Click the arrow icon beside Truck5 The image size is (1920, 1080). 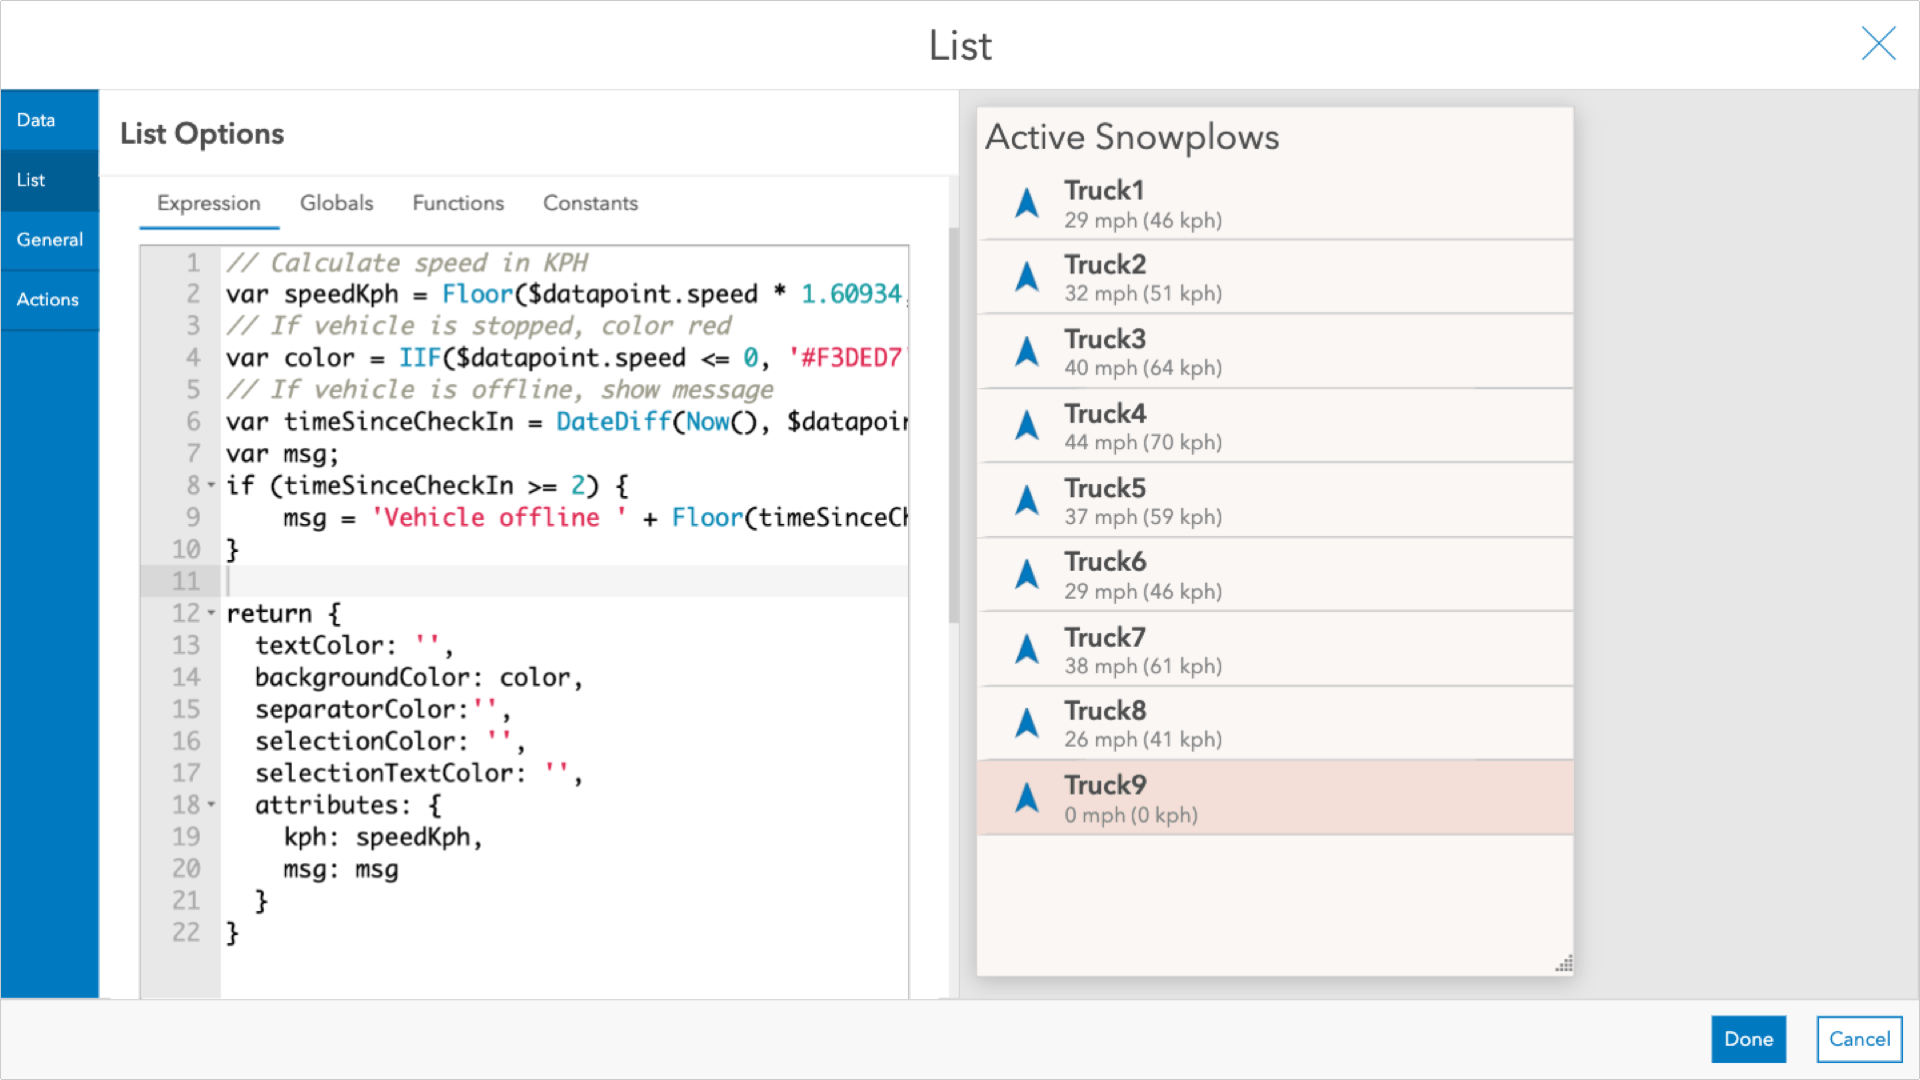click(1027, 500)
